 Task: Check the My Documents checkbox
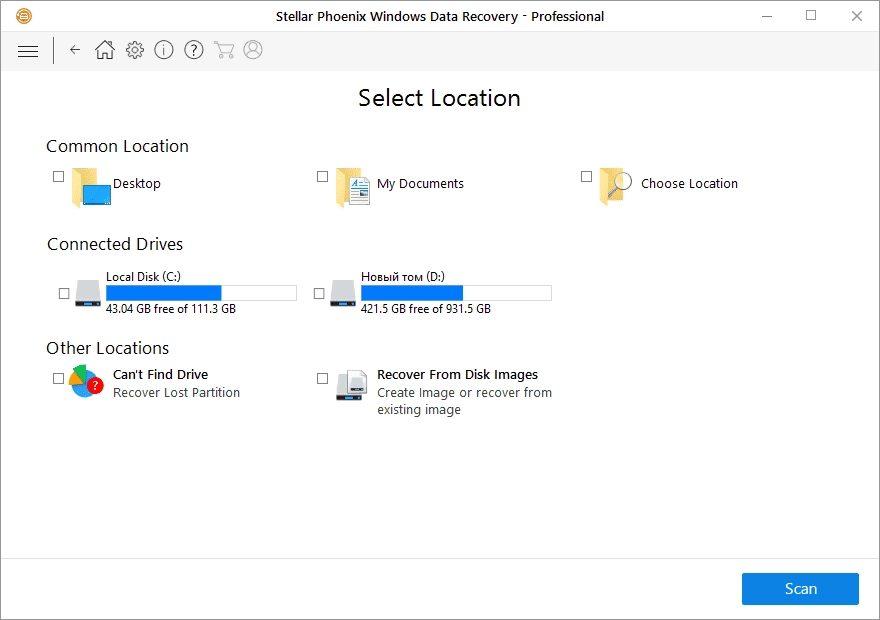coord(322,176)
